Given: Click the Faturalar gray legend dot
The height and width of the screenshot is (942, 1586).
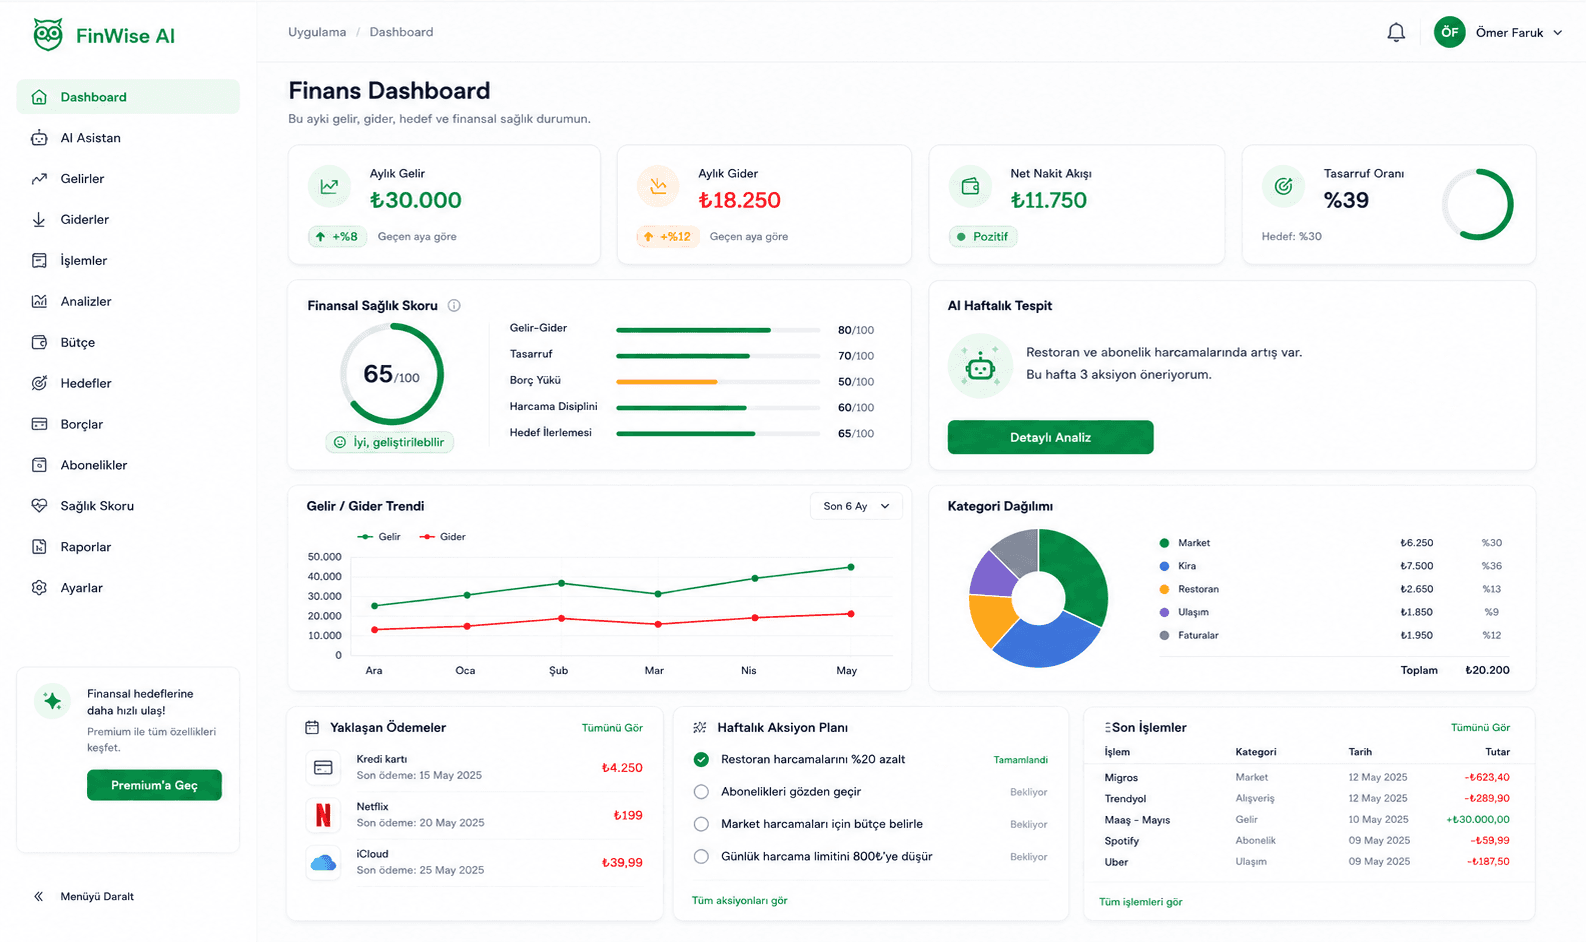Looking at the screenshot, I should (1164, 635).
